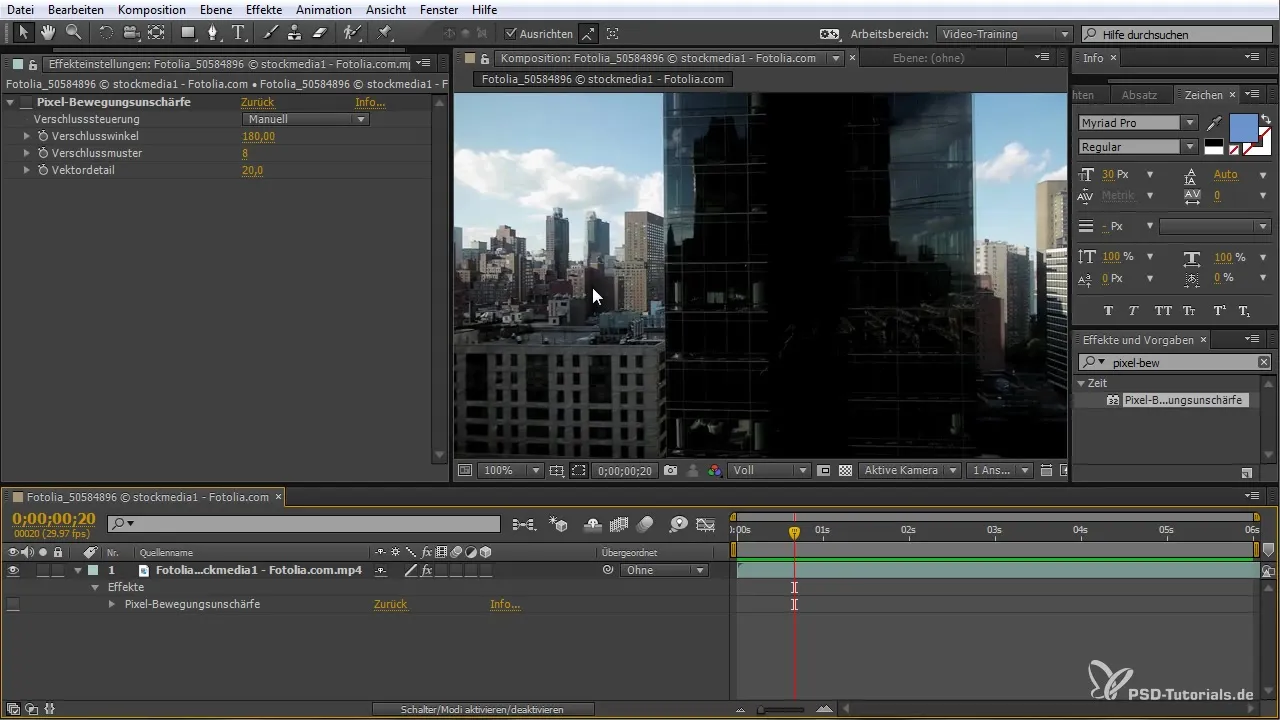Toggle all caps TT button
Image resolution: width=1280 pixels, height=720 pixels.
pyautogui.click(x=1163, y=310)
